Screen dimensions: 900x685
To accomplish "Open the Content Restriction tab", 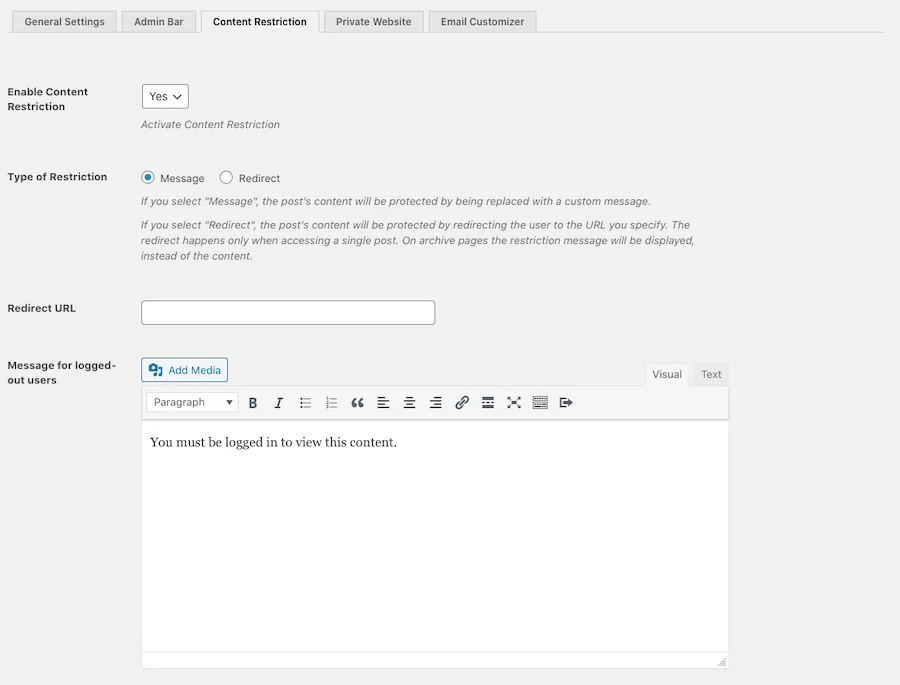I will [260, 22].
